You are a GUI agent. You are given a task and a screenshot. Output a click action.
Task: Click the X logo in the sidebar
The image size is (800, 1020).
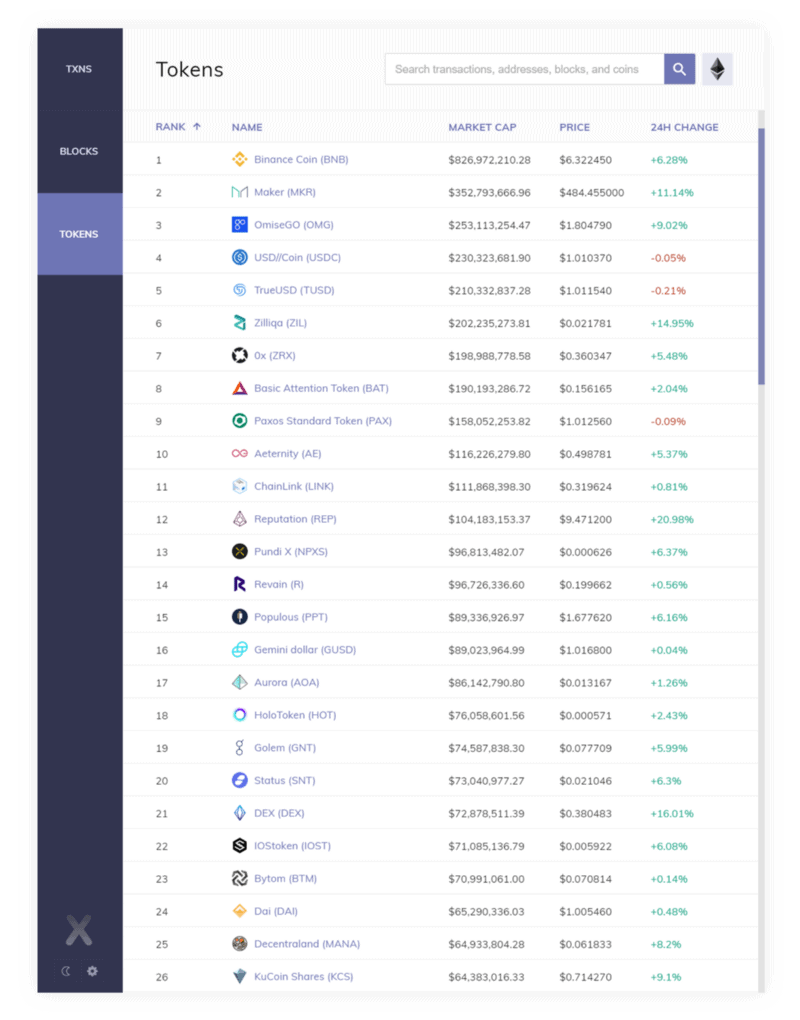(x=79, y=930)
